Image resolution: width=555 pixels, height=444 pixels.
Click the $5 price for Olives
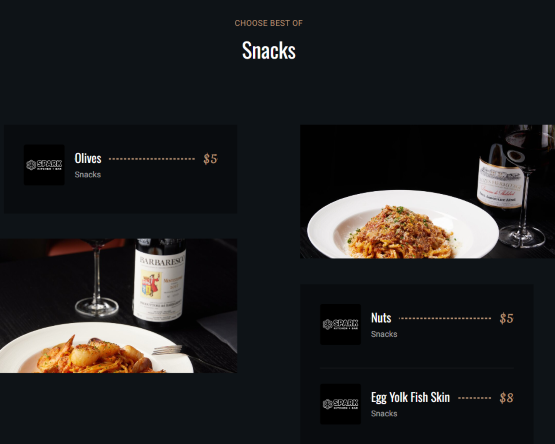pyautogui.click(x=210, y=159)
